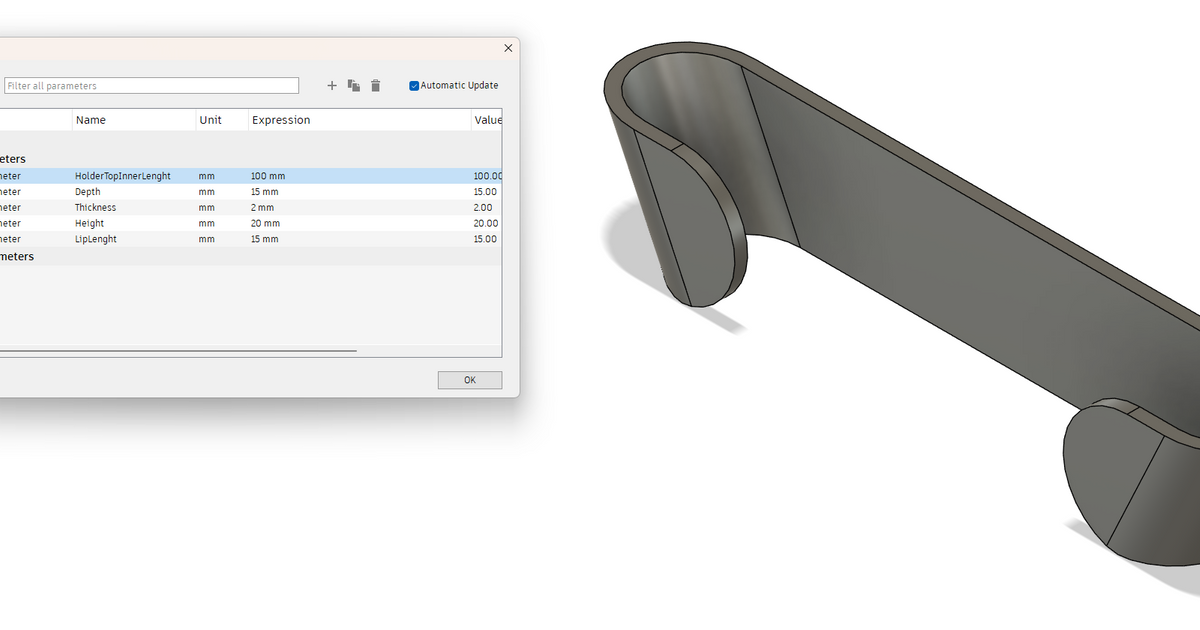Select the LipLenght parameter name
This screenshot has height=630, width=1200.
tap(96, 240)
